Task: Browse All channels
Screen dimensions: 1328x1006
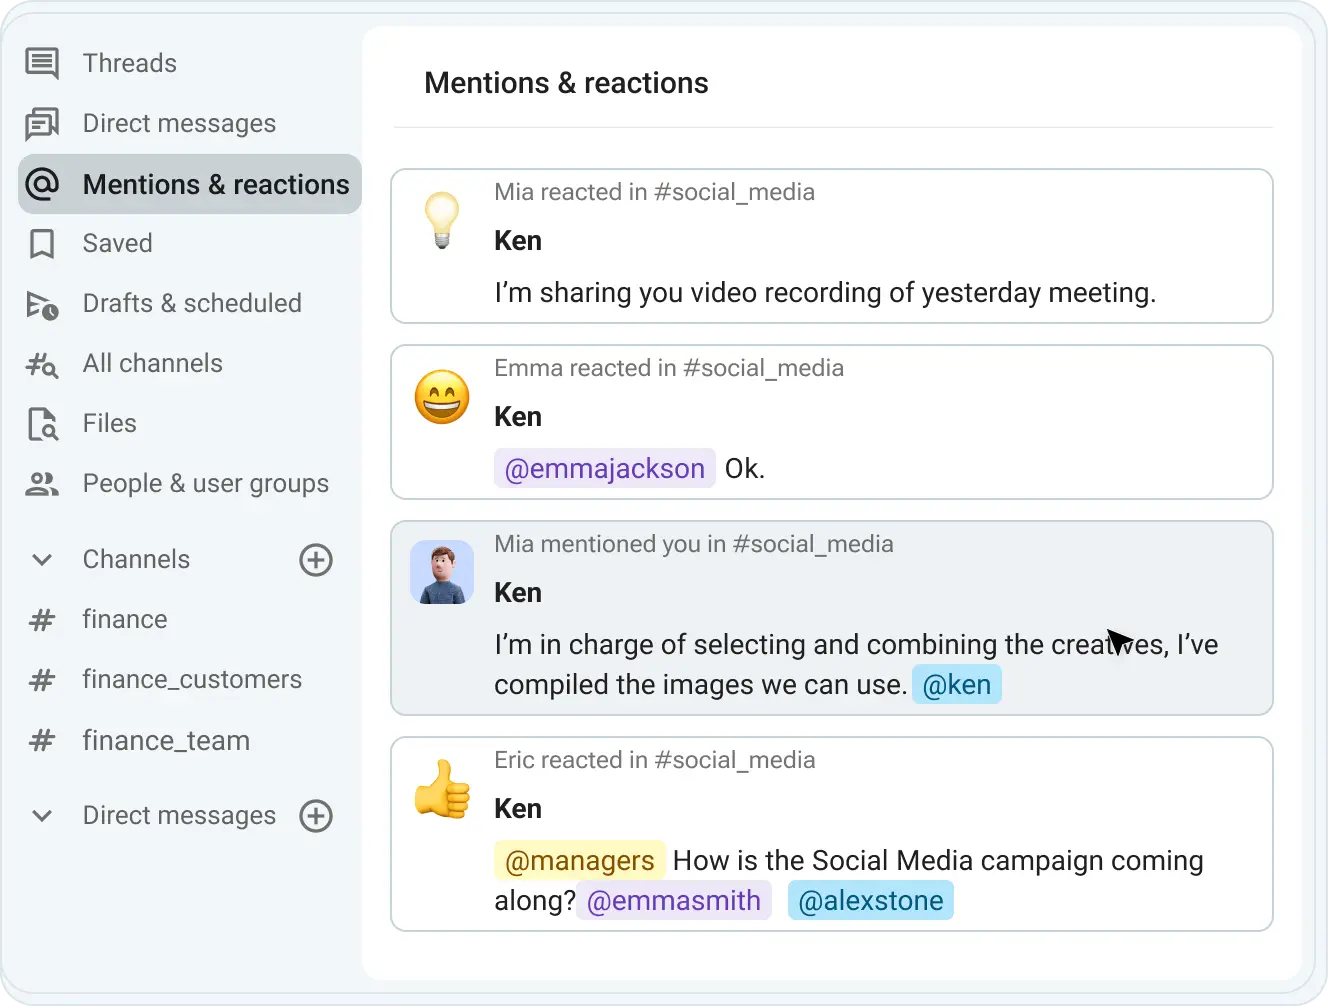Action: tap(189, 363)
